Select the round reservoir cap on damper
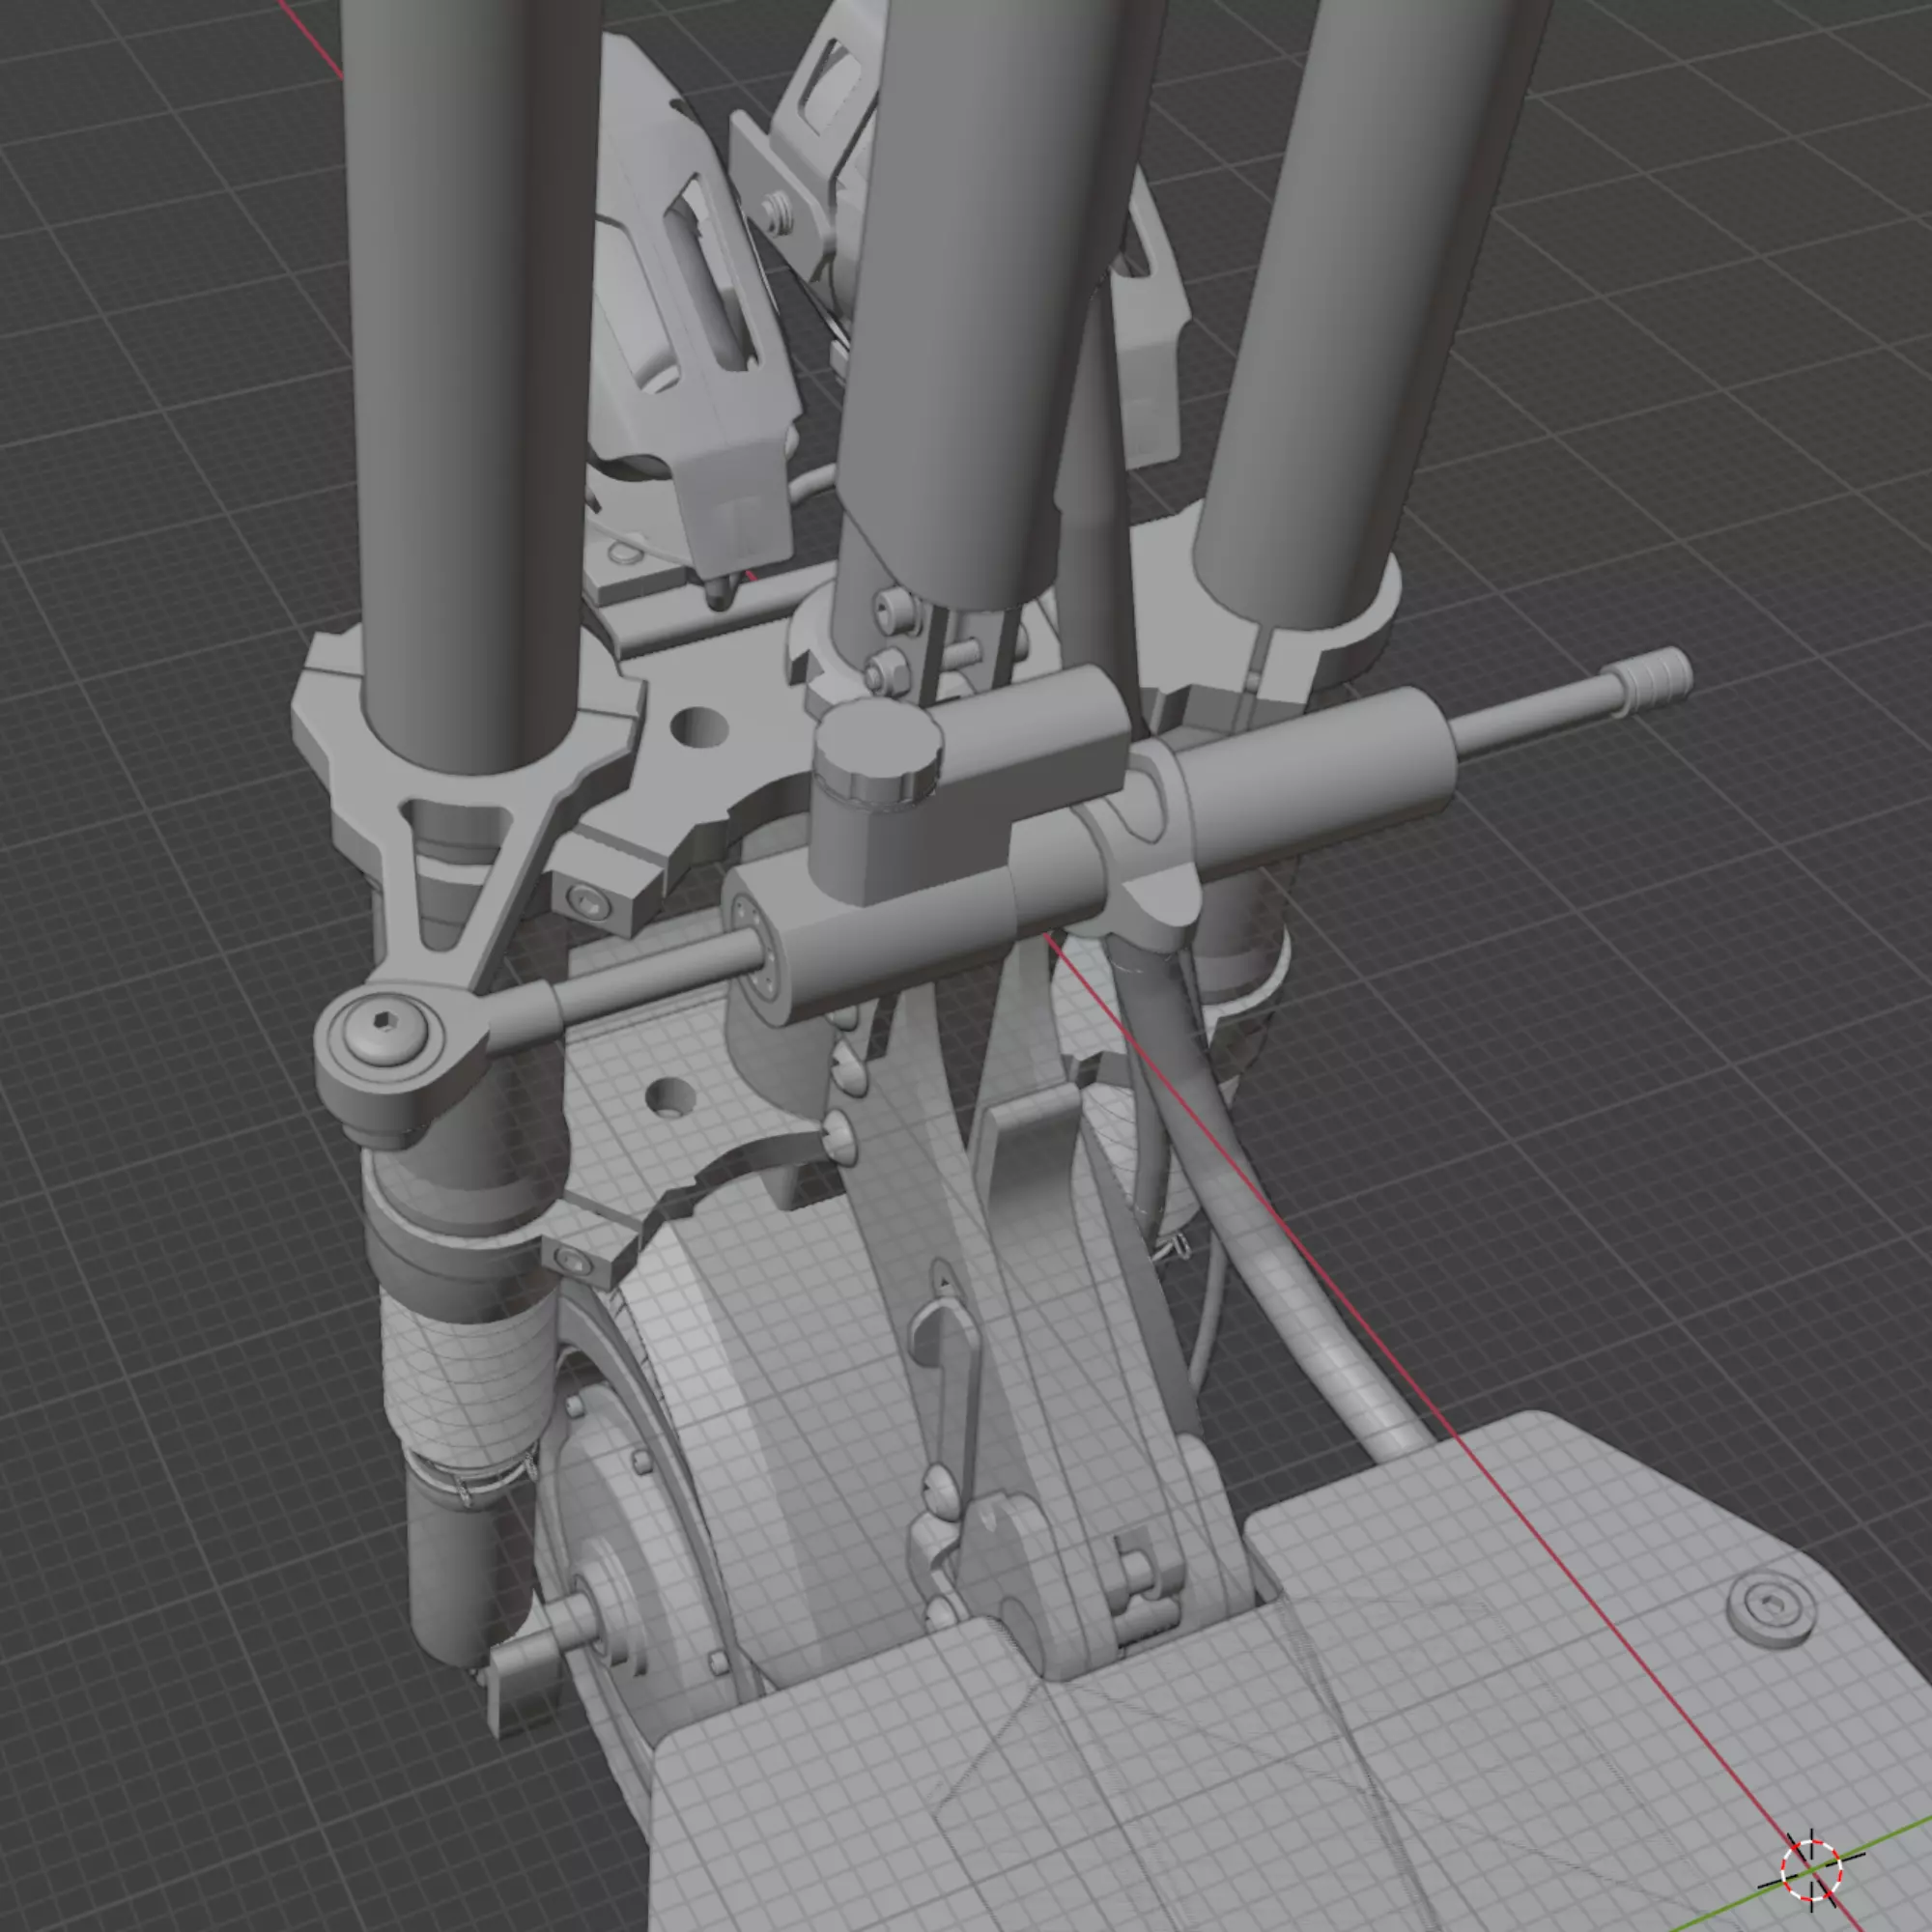Screen dimensions: 1932x1932 pyautogui.click(x=878, y=750)
